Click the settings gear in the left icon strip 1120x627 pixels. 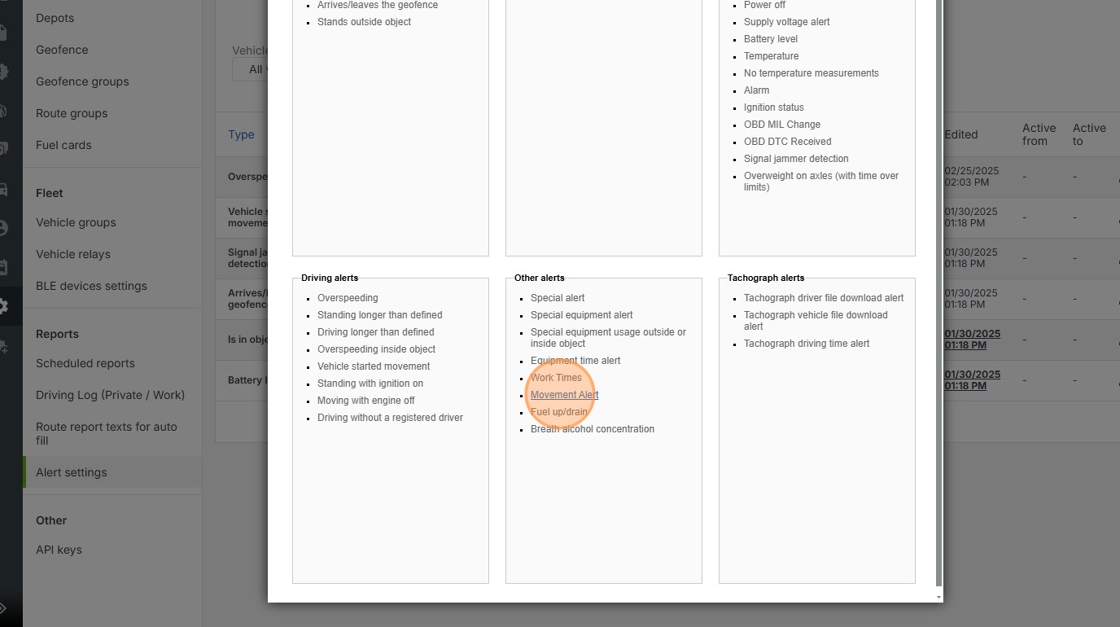coord(4,306)
